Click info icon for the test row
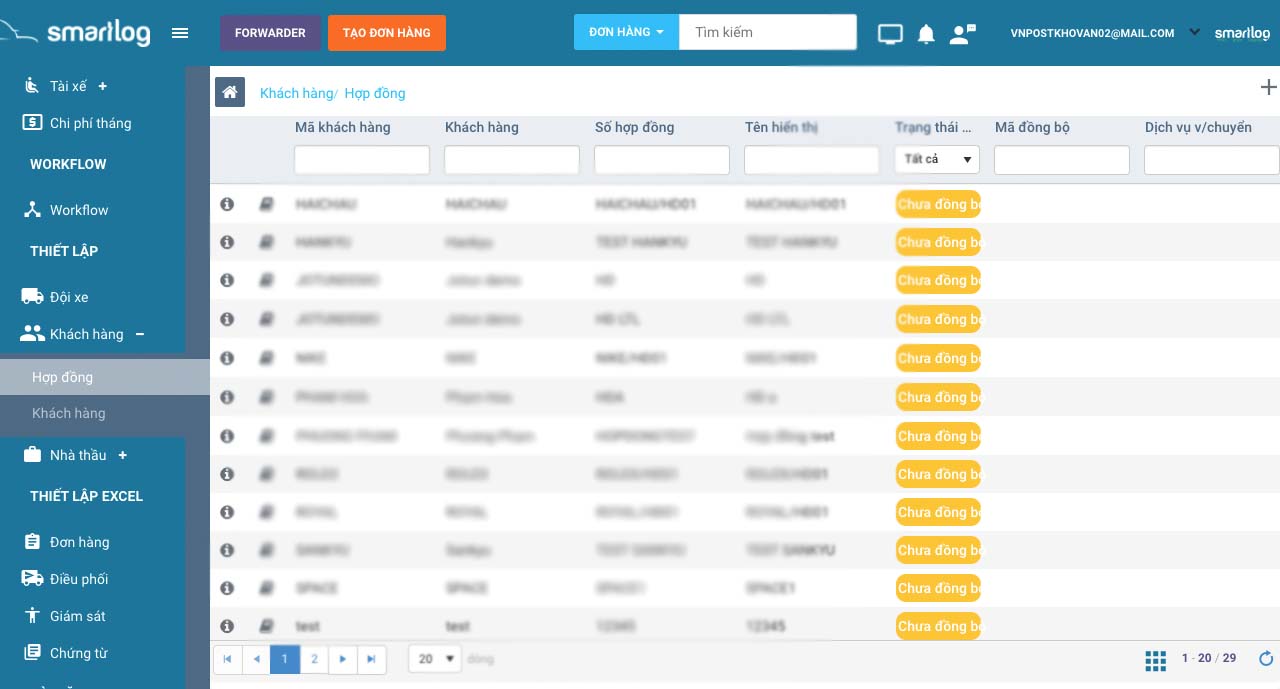This screenshot has width=1280, height=689. [x=227, y=626]
